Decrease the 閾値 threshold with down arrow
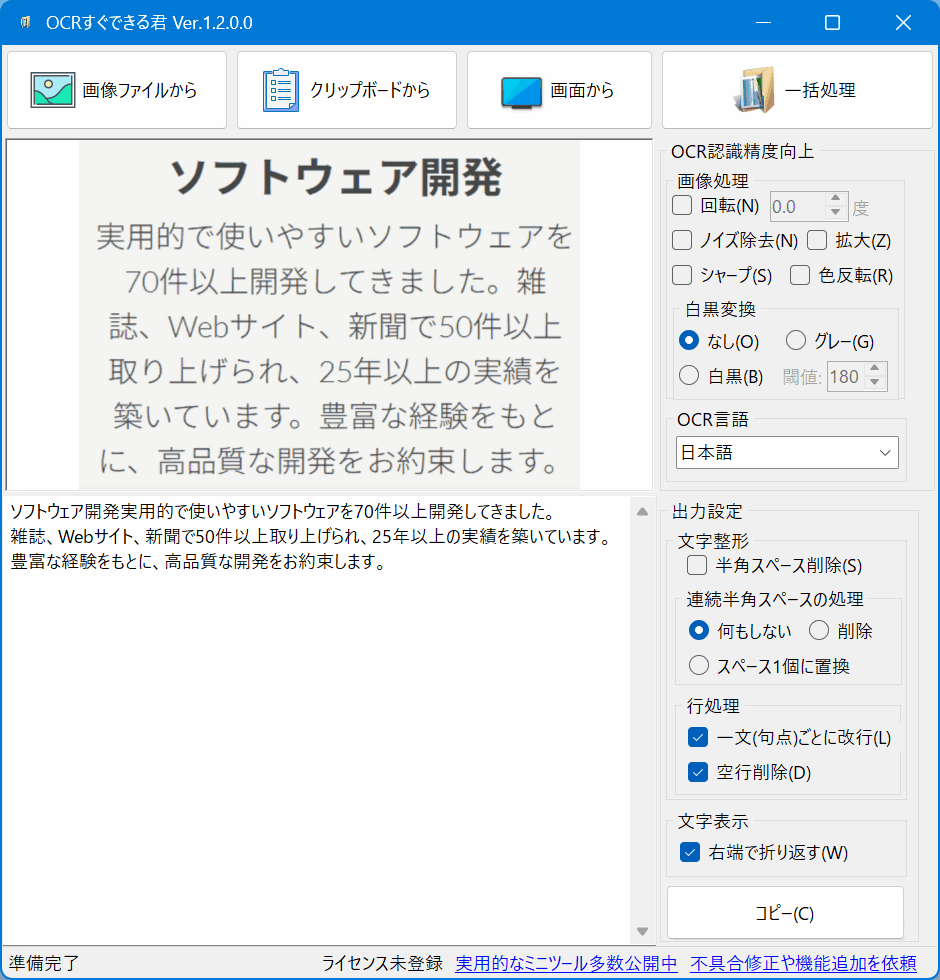Screen dimensions: 940x980 click(875, 383)
